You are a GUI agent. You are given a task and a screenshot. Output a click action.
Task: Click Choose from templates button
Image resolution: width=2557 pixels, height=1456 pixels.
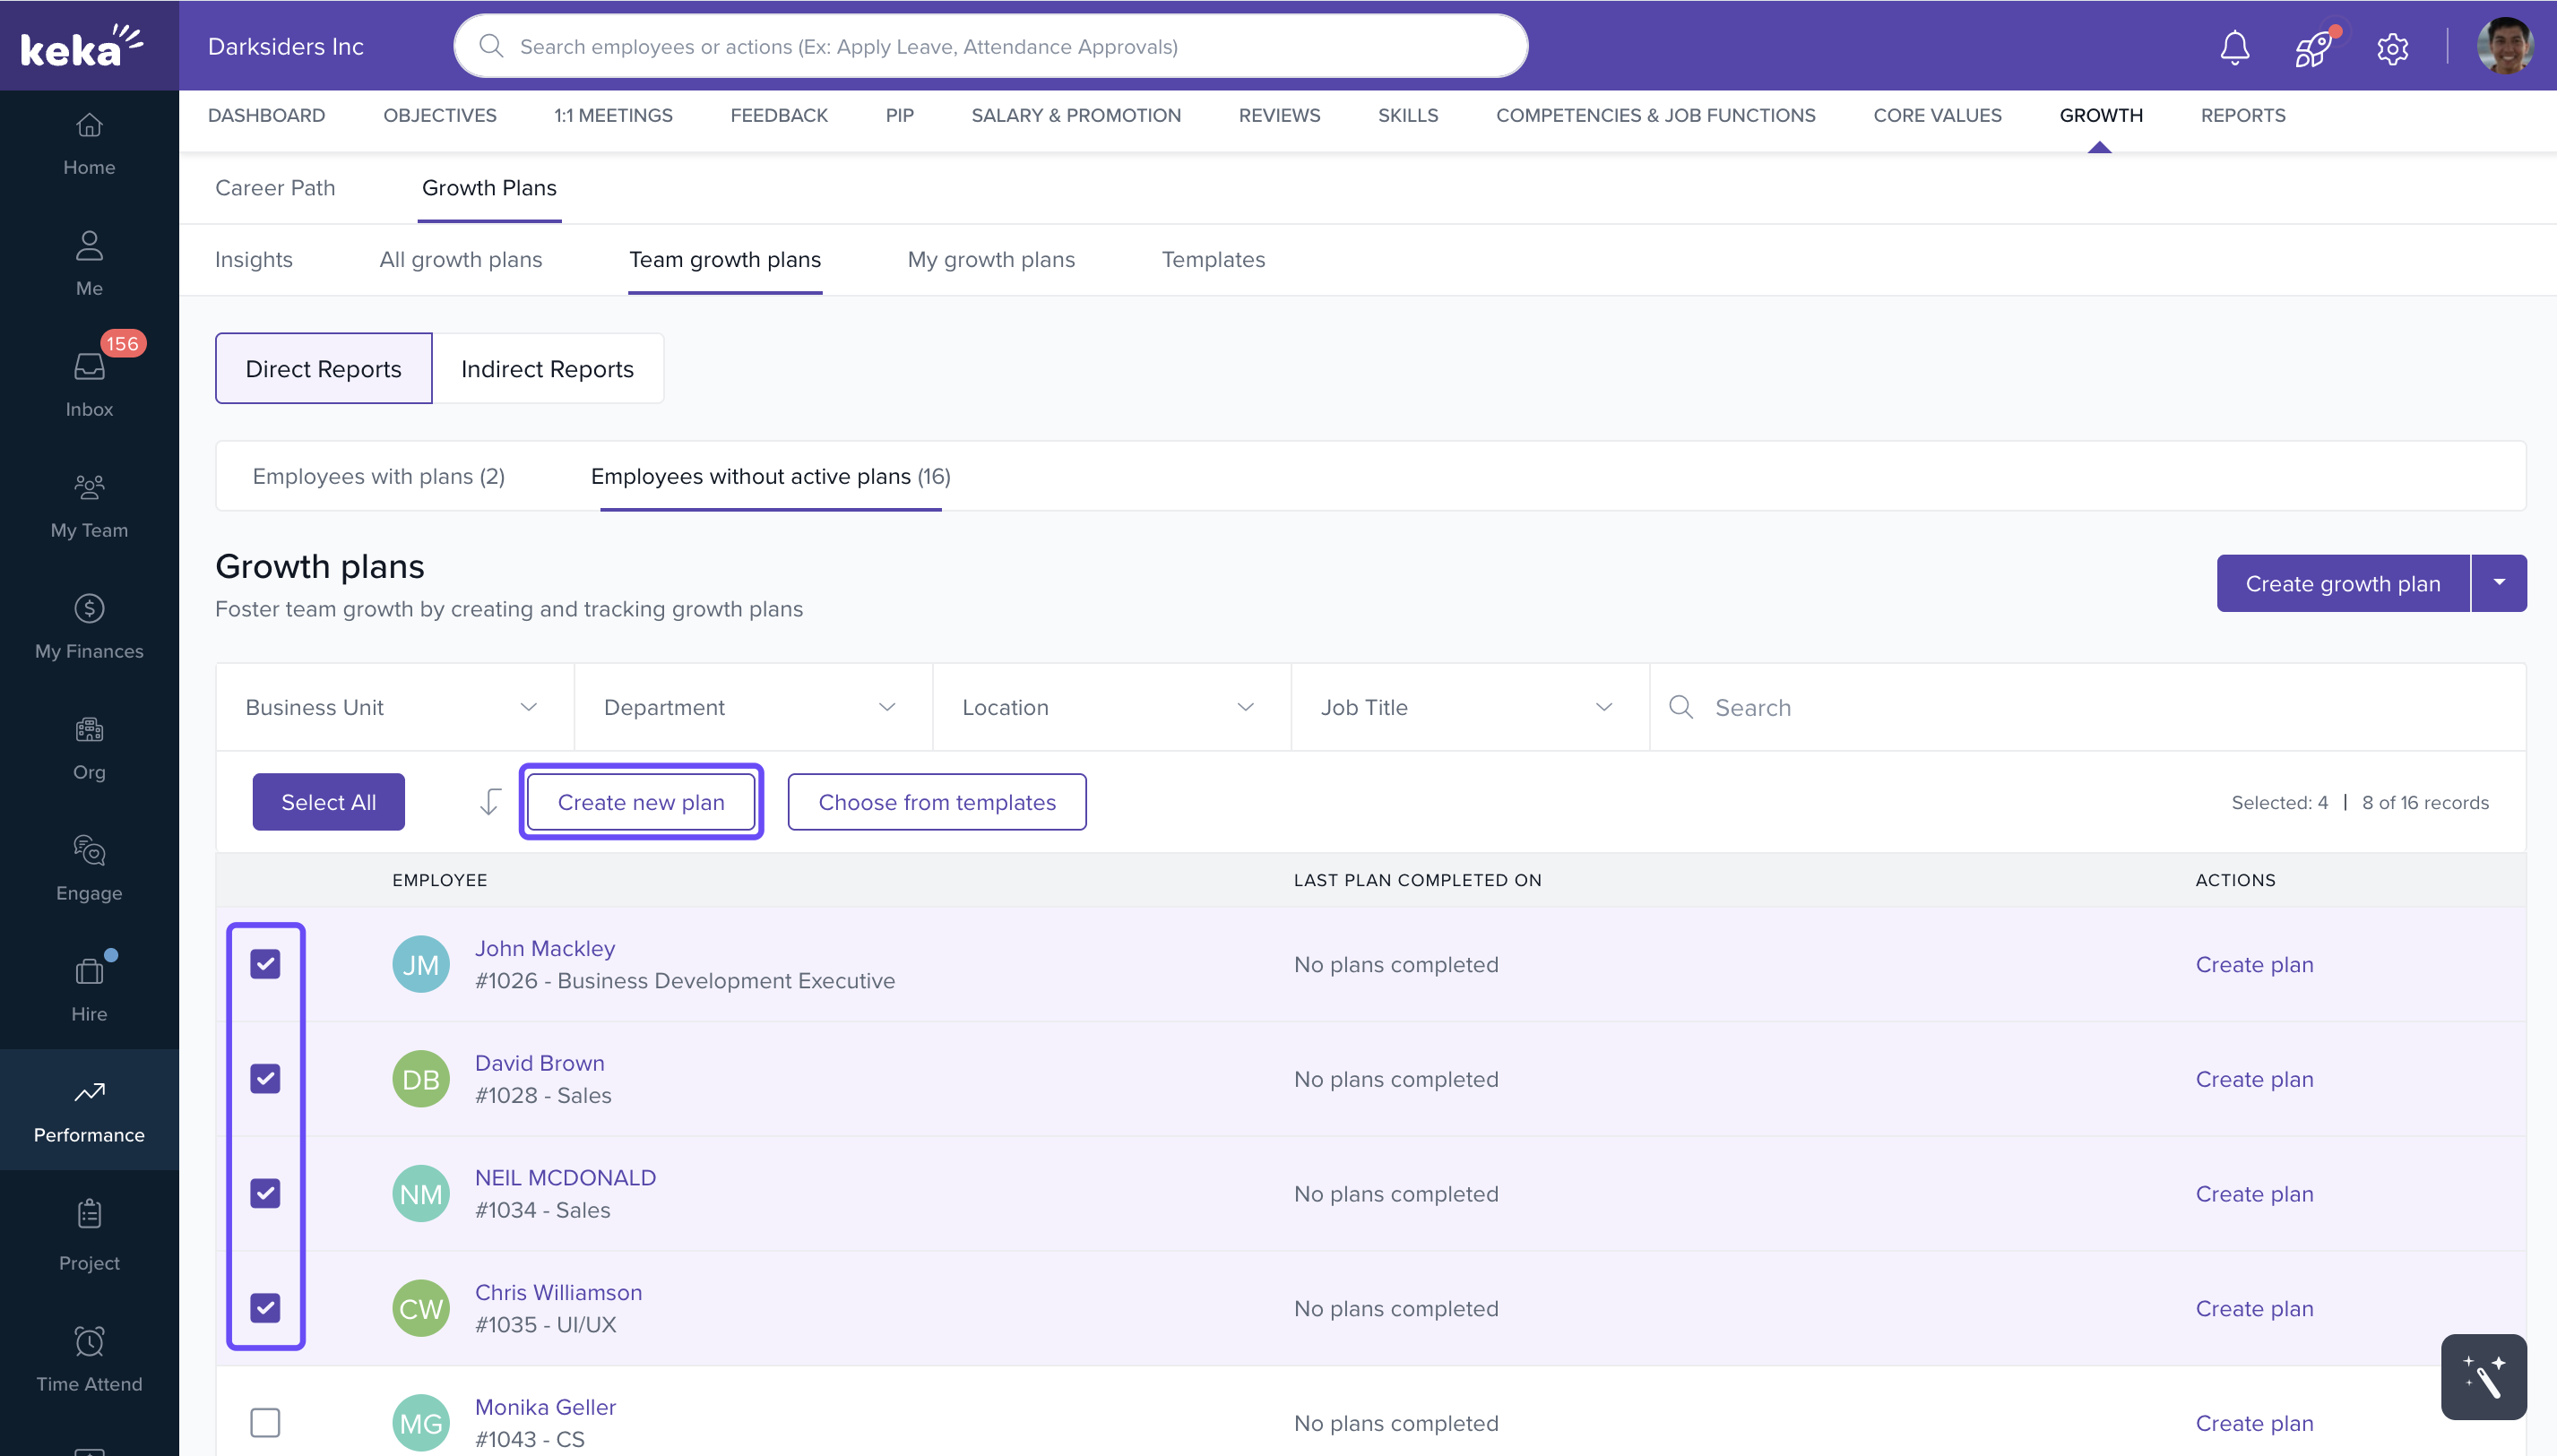click(936, 802)
